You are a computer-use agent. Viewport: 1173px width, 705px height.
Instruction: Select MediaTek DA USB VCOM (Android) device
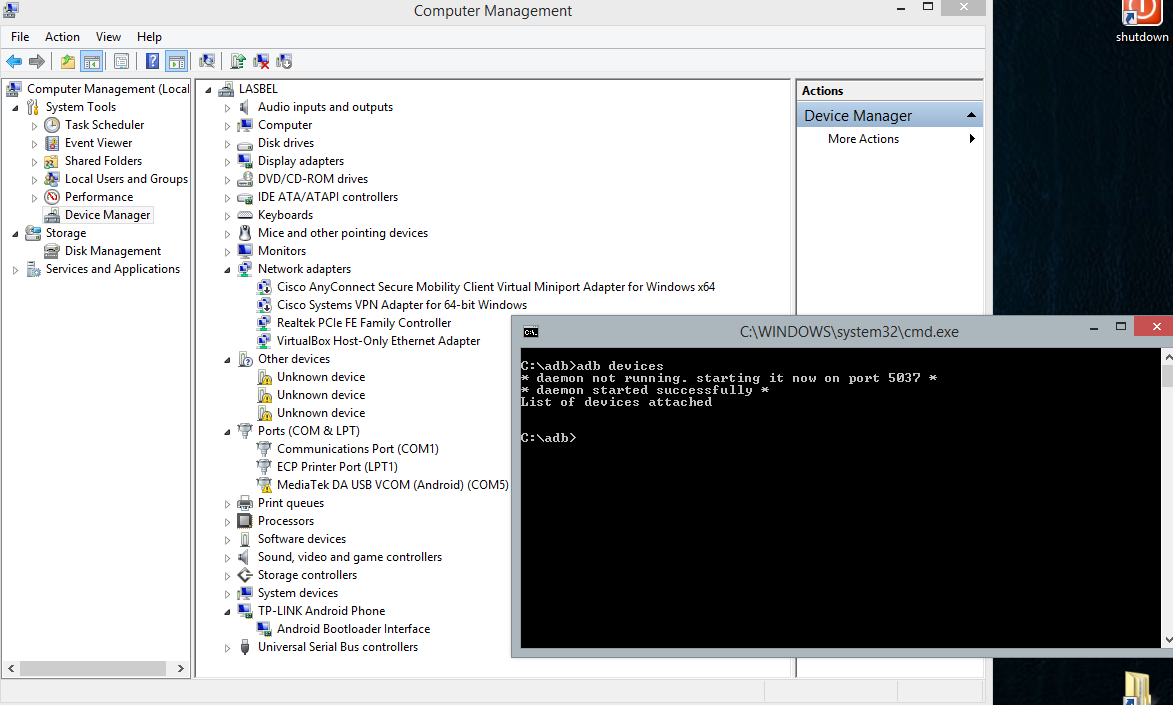click(392, 485)
